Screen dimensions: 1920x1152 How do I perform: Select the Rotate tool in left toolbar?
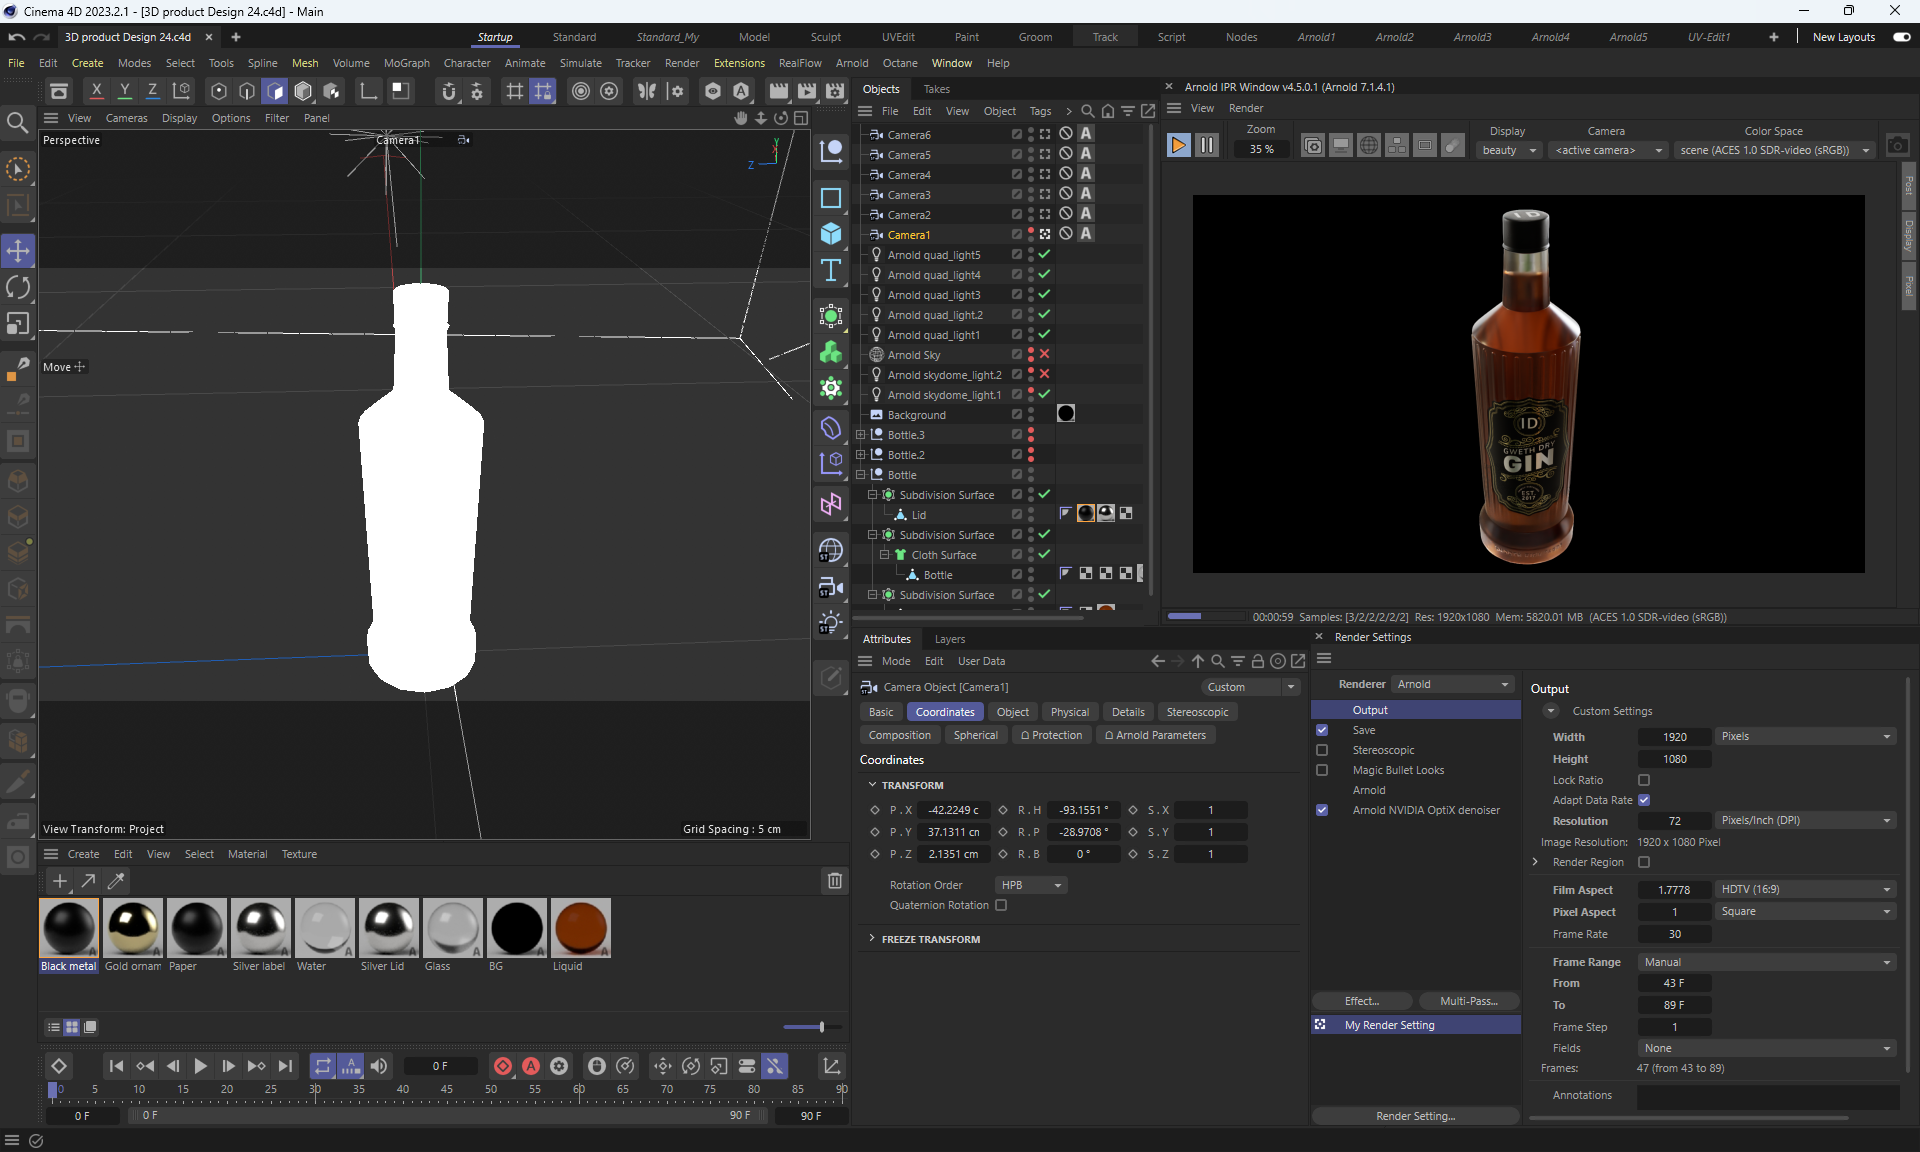18,288
